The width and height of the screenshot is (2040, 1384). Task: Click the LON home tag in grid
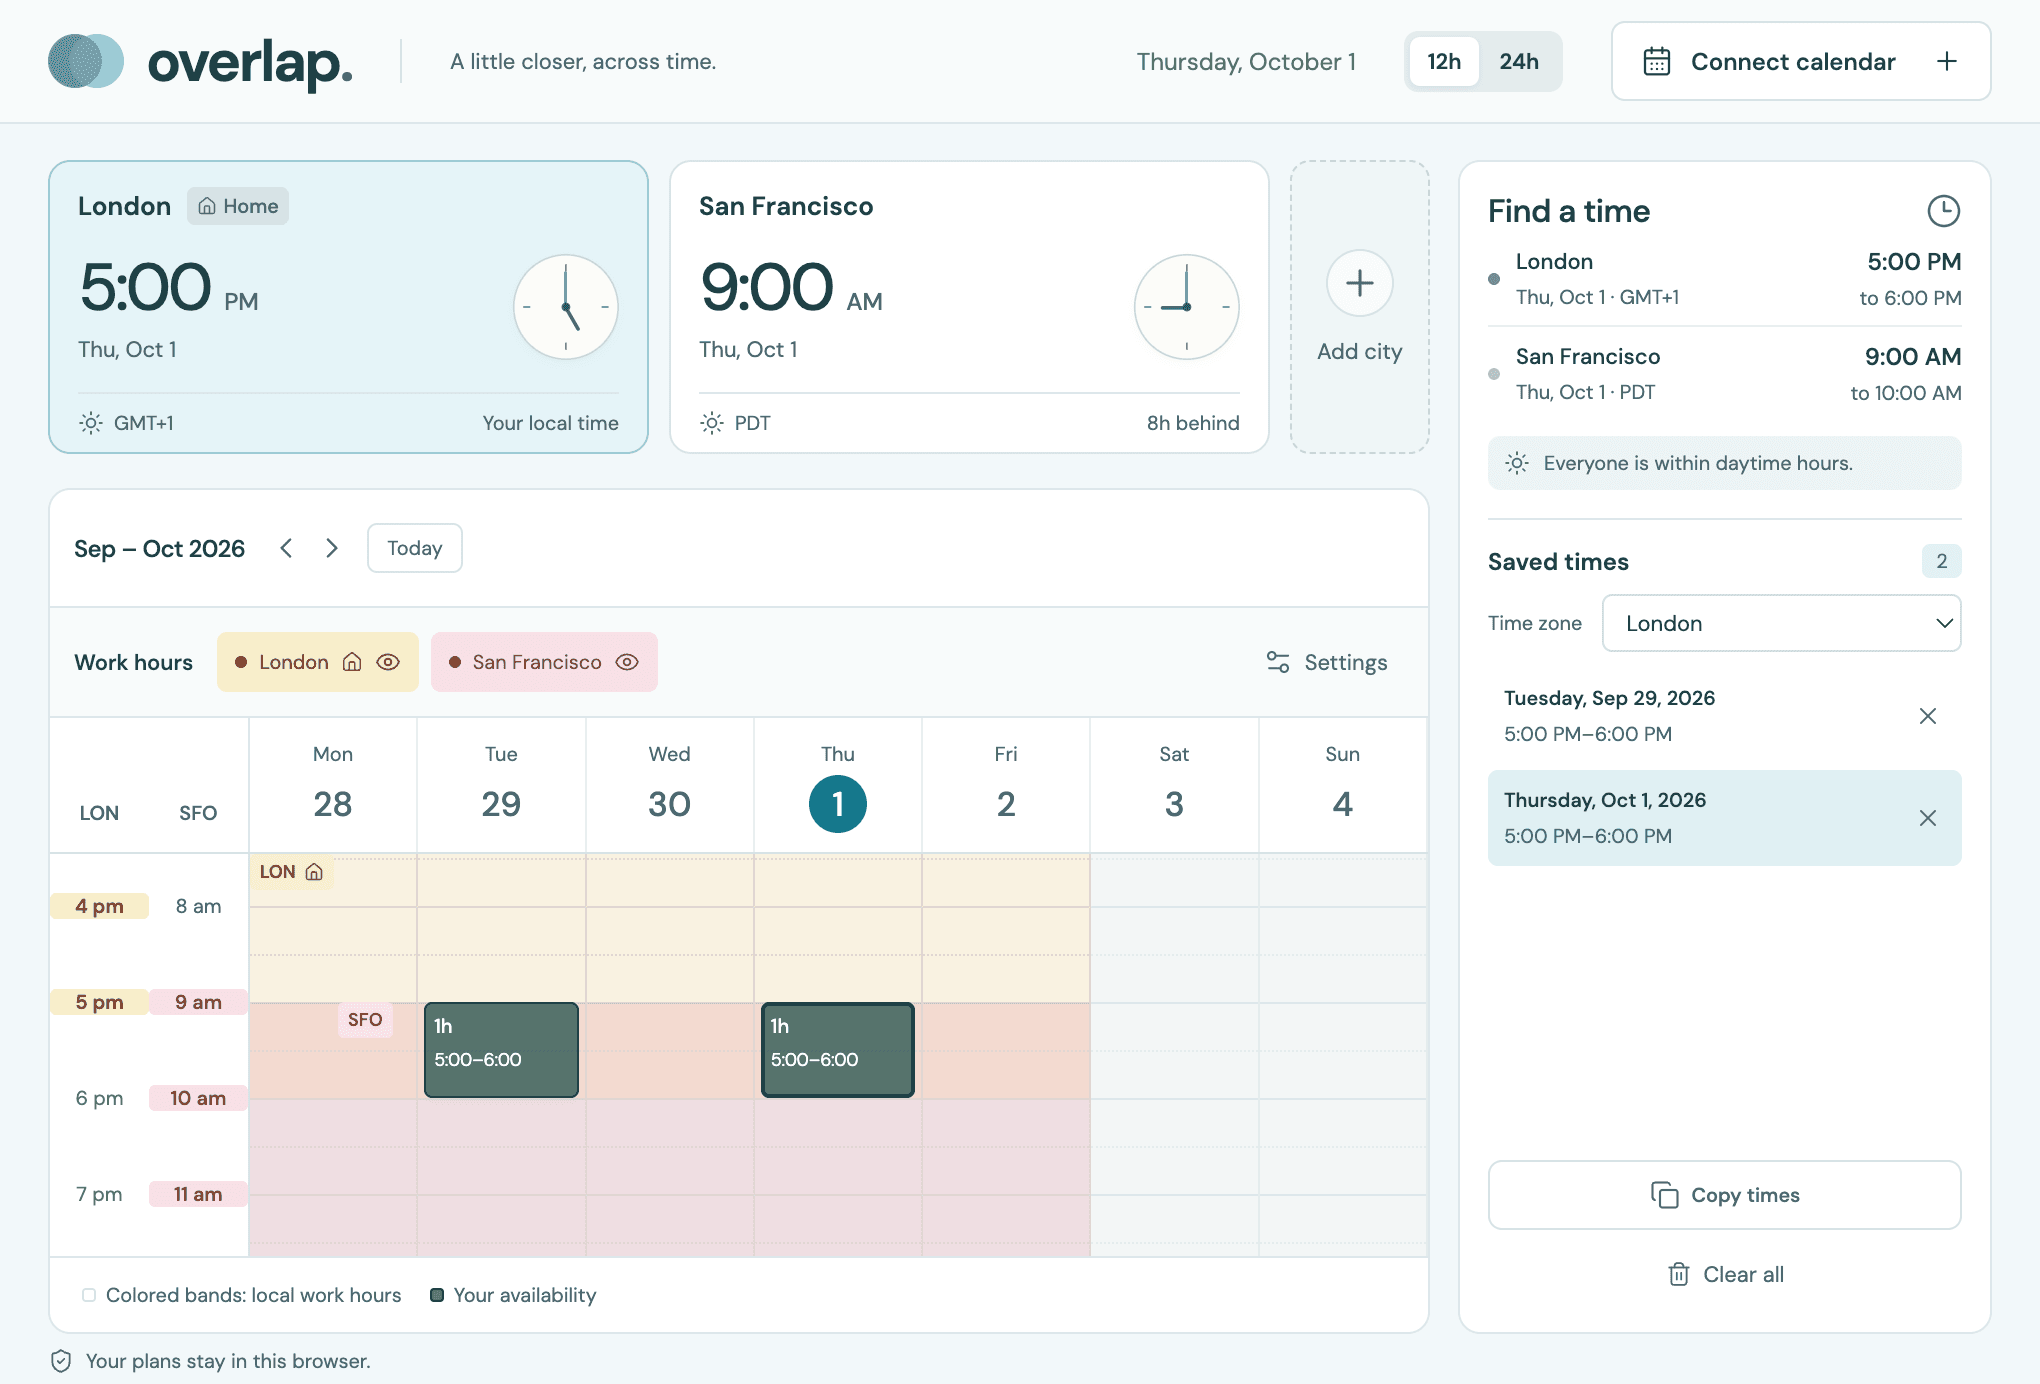(291, 872)
